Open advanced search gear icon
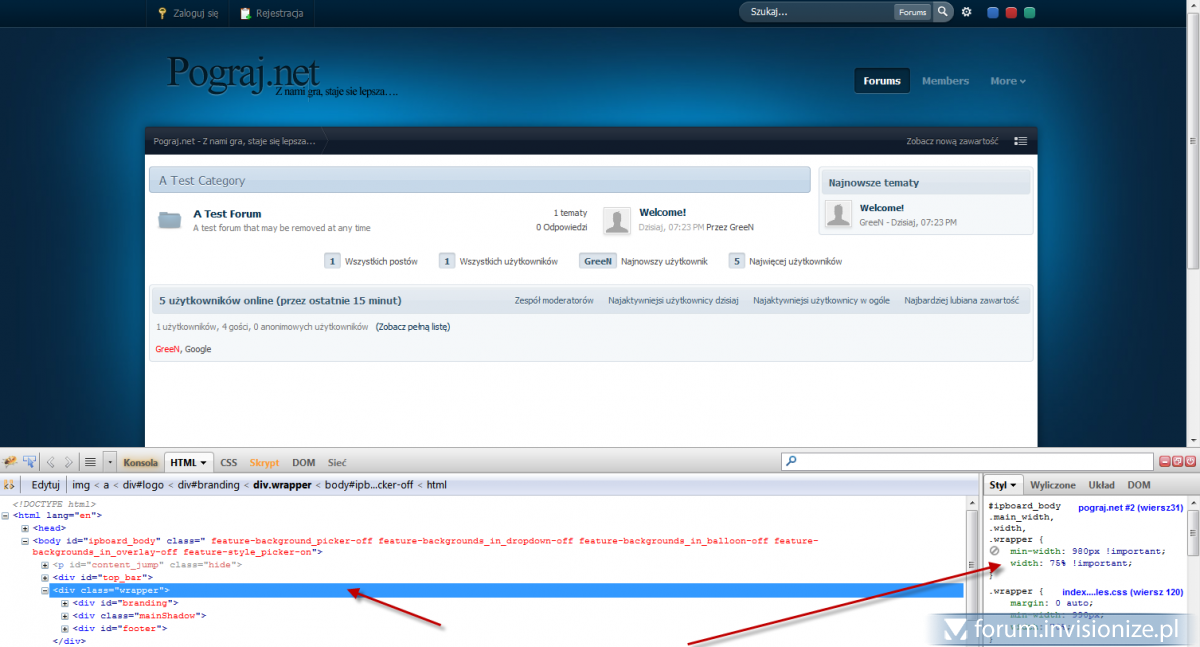The image size is (1200, 647). click(966, 12)
